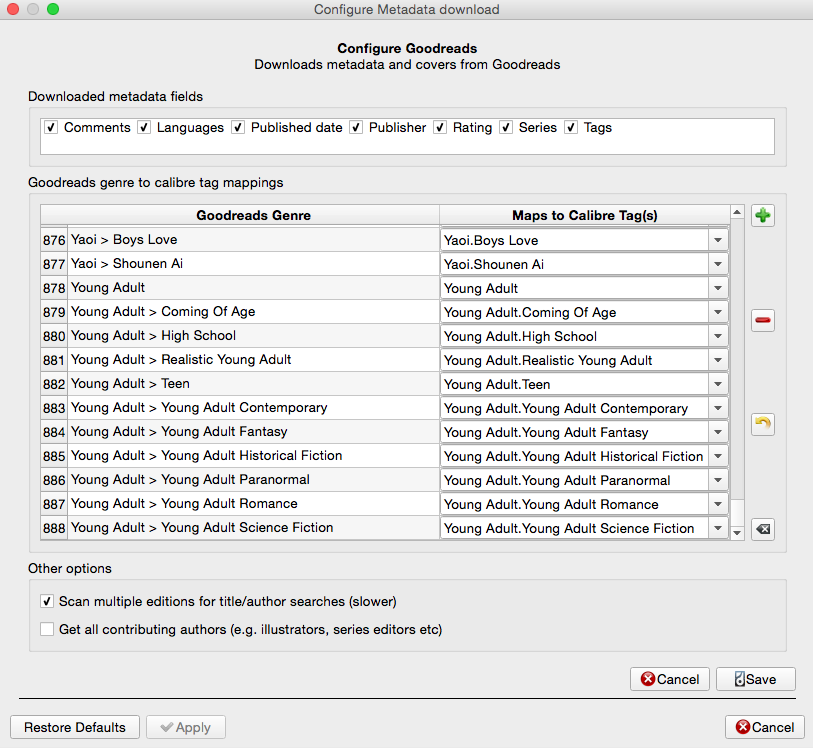The width and height of the screenshot is (813, 748).
Task: Click the Goodreads Genre column header
Action: click(x=253, y=215)
